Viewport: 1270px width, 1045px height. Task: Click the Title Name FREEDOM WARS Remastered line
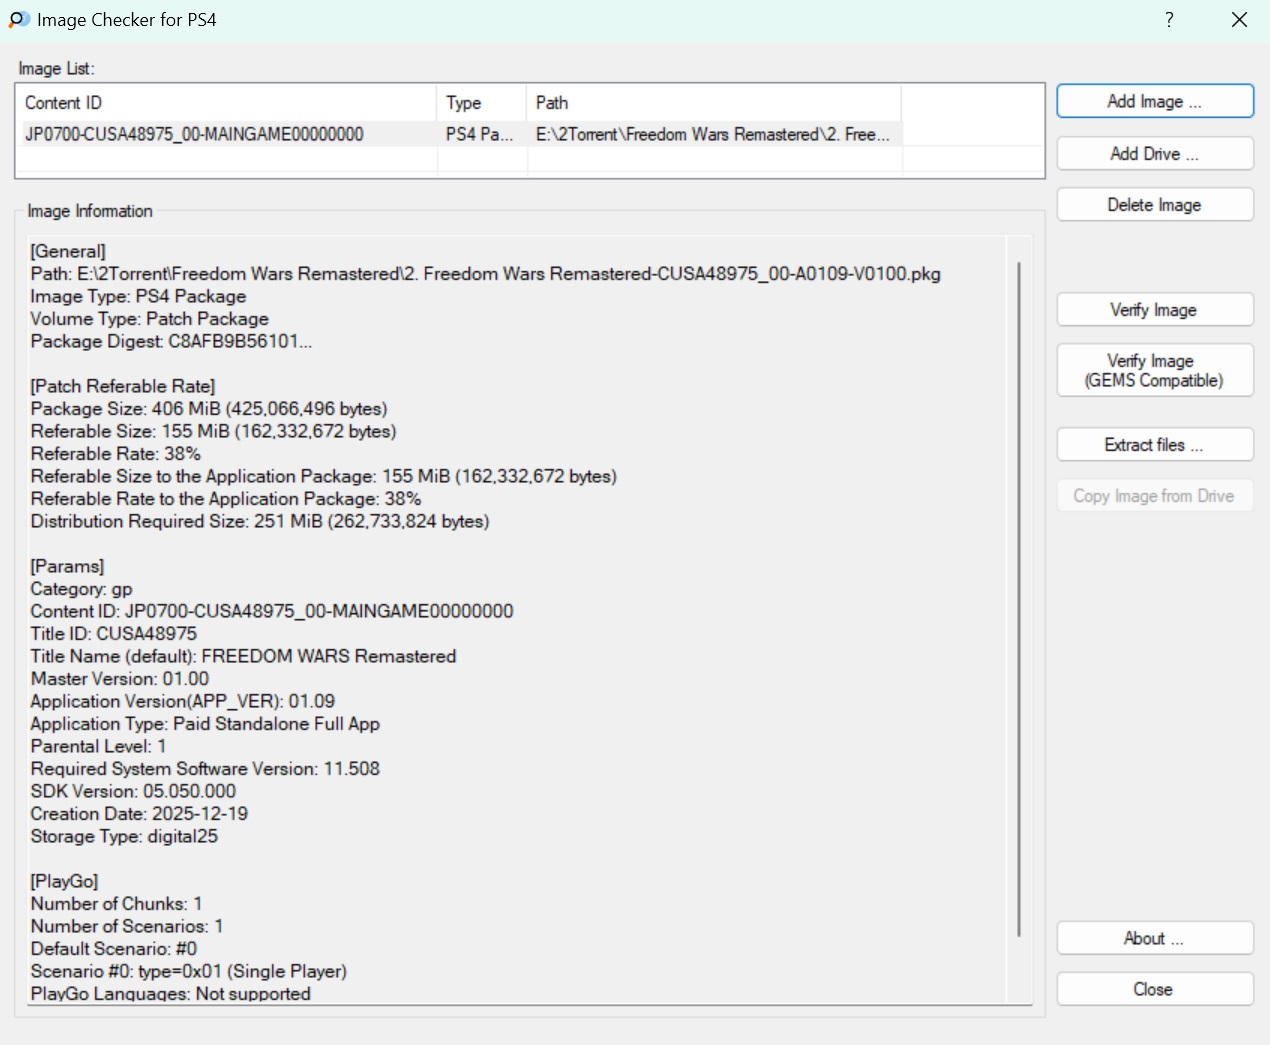[244, 656]
